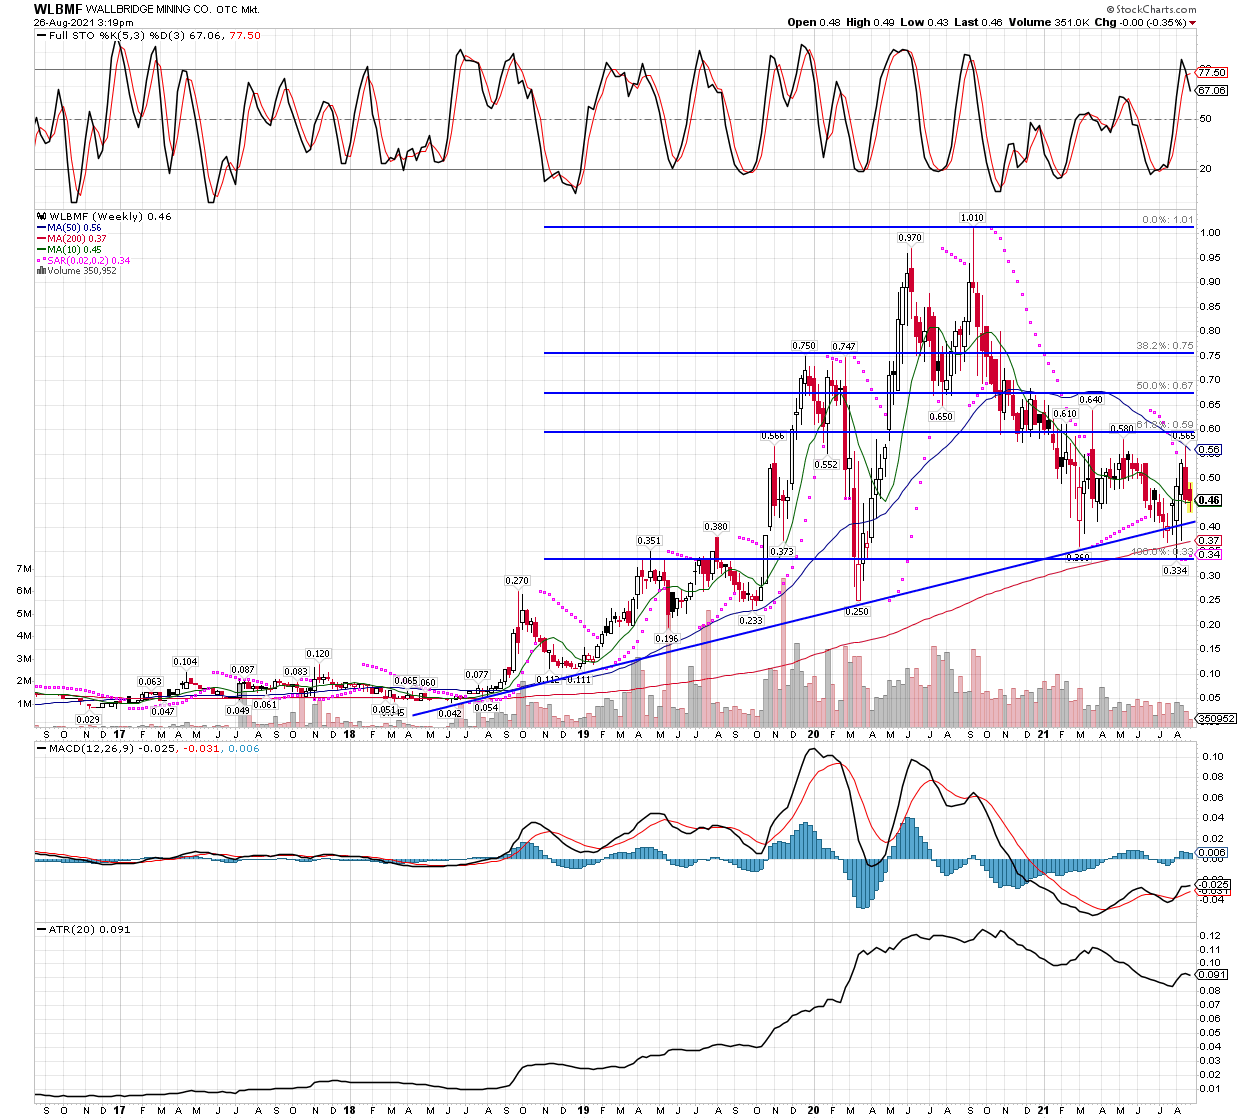Viewport: 1240px width, 1119px height.
Task: Click the blue 0.56 MA(50) axis tag
Action: point(1210,451)
